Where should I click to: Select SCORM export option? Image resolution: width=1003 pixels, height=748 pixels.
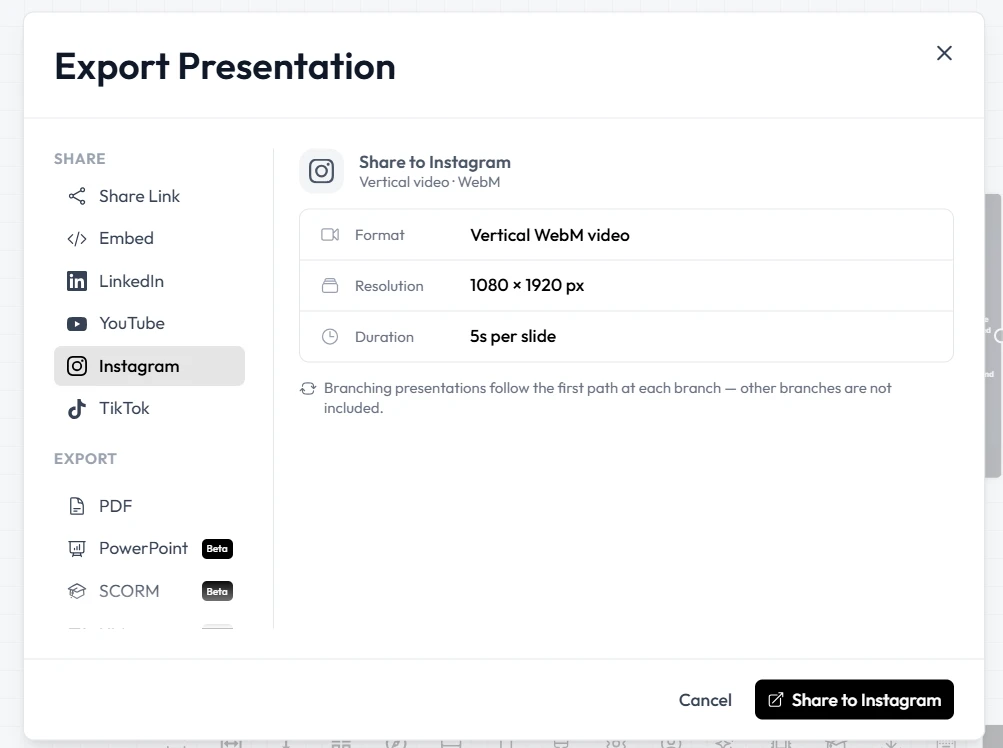point(149,591)
